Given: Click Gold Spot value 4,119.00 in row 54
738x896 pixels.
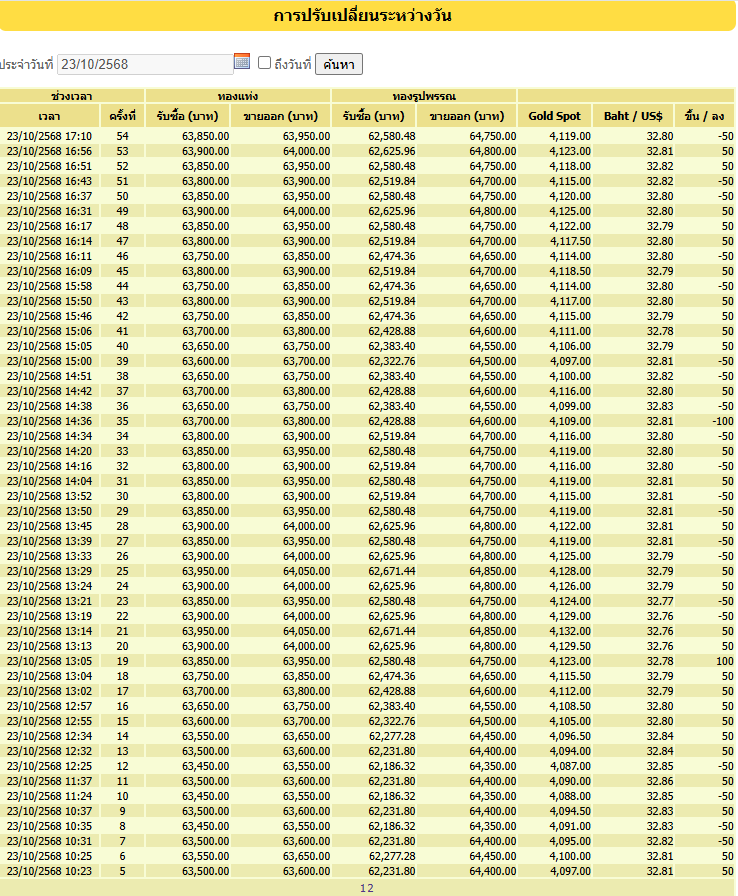Looking at the screenshot, I should 570,136.
